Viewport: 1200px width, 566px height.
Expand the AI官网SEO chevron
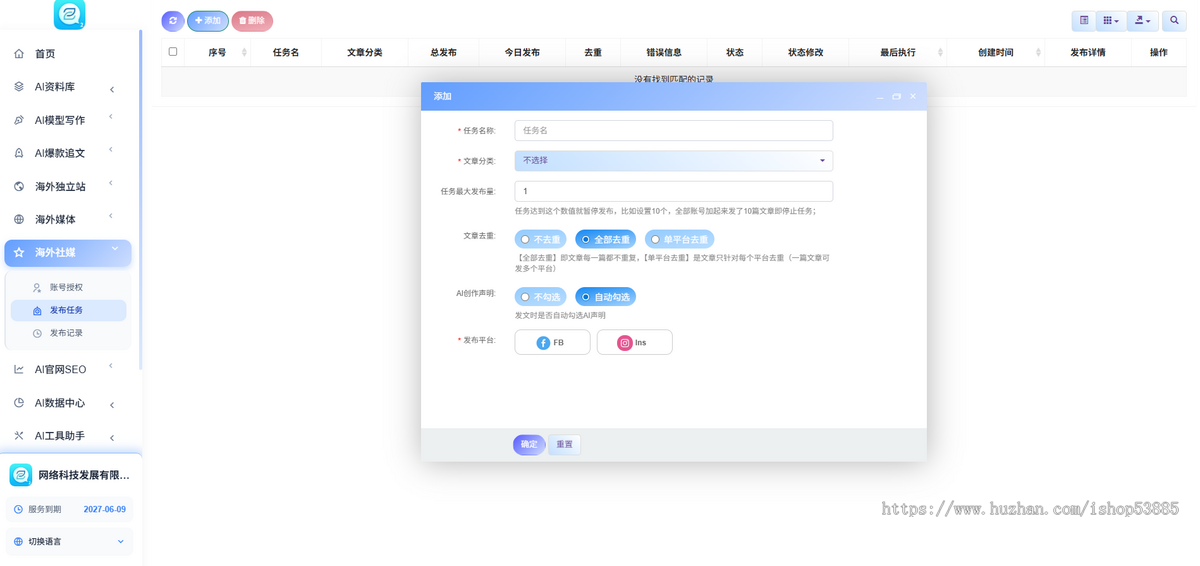[111, 366]
